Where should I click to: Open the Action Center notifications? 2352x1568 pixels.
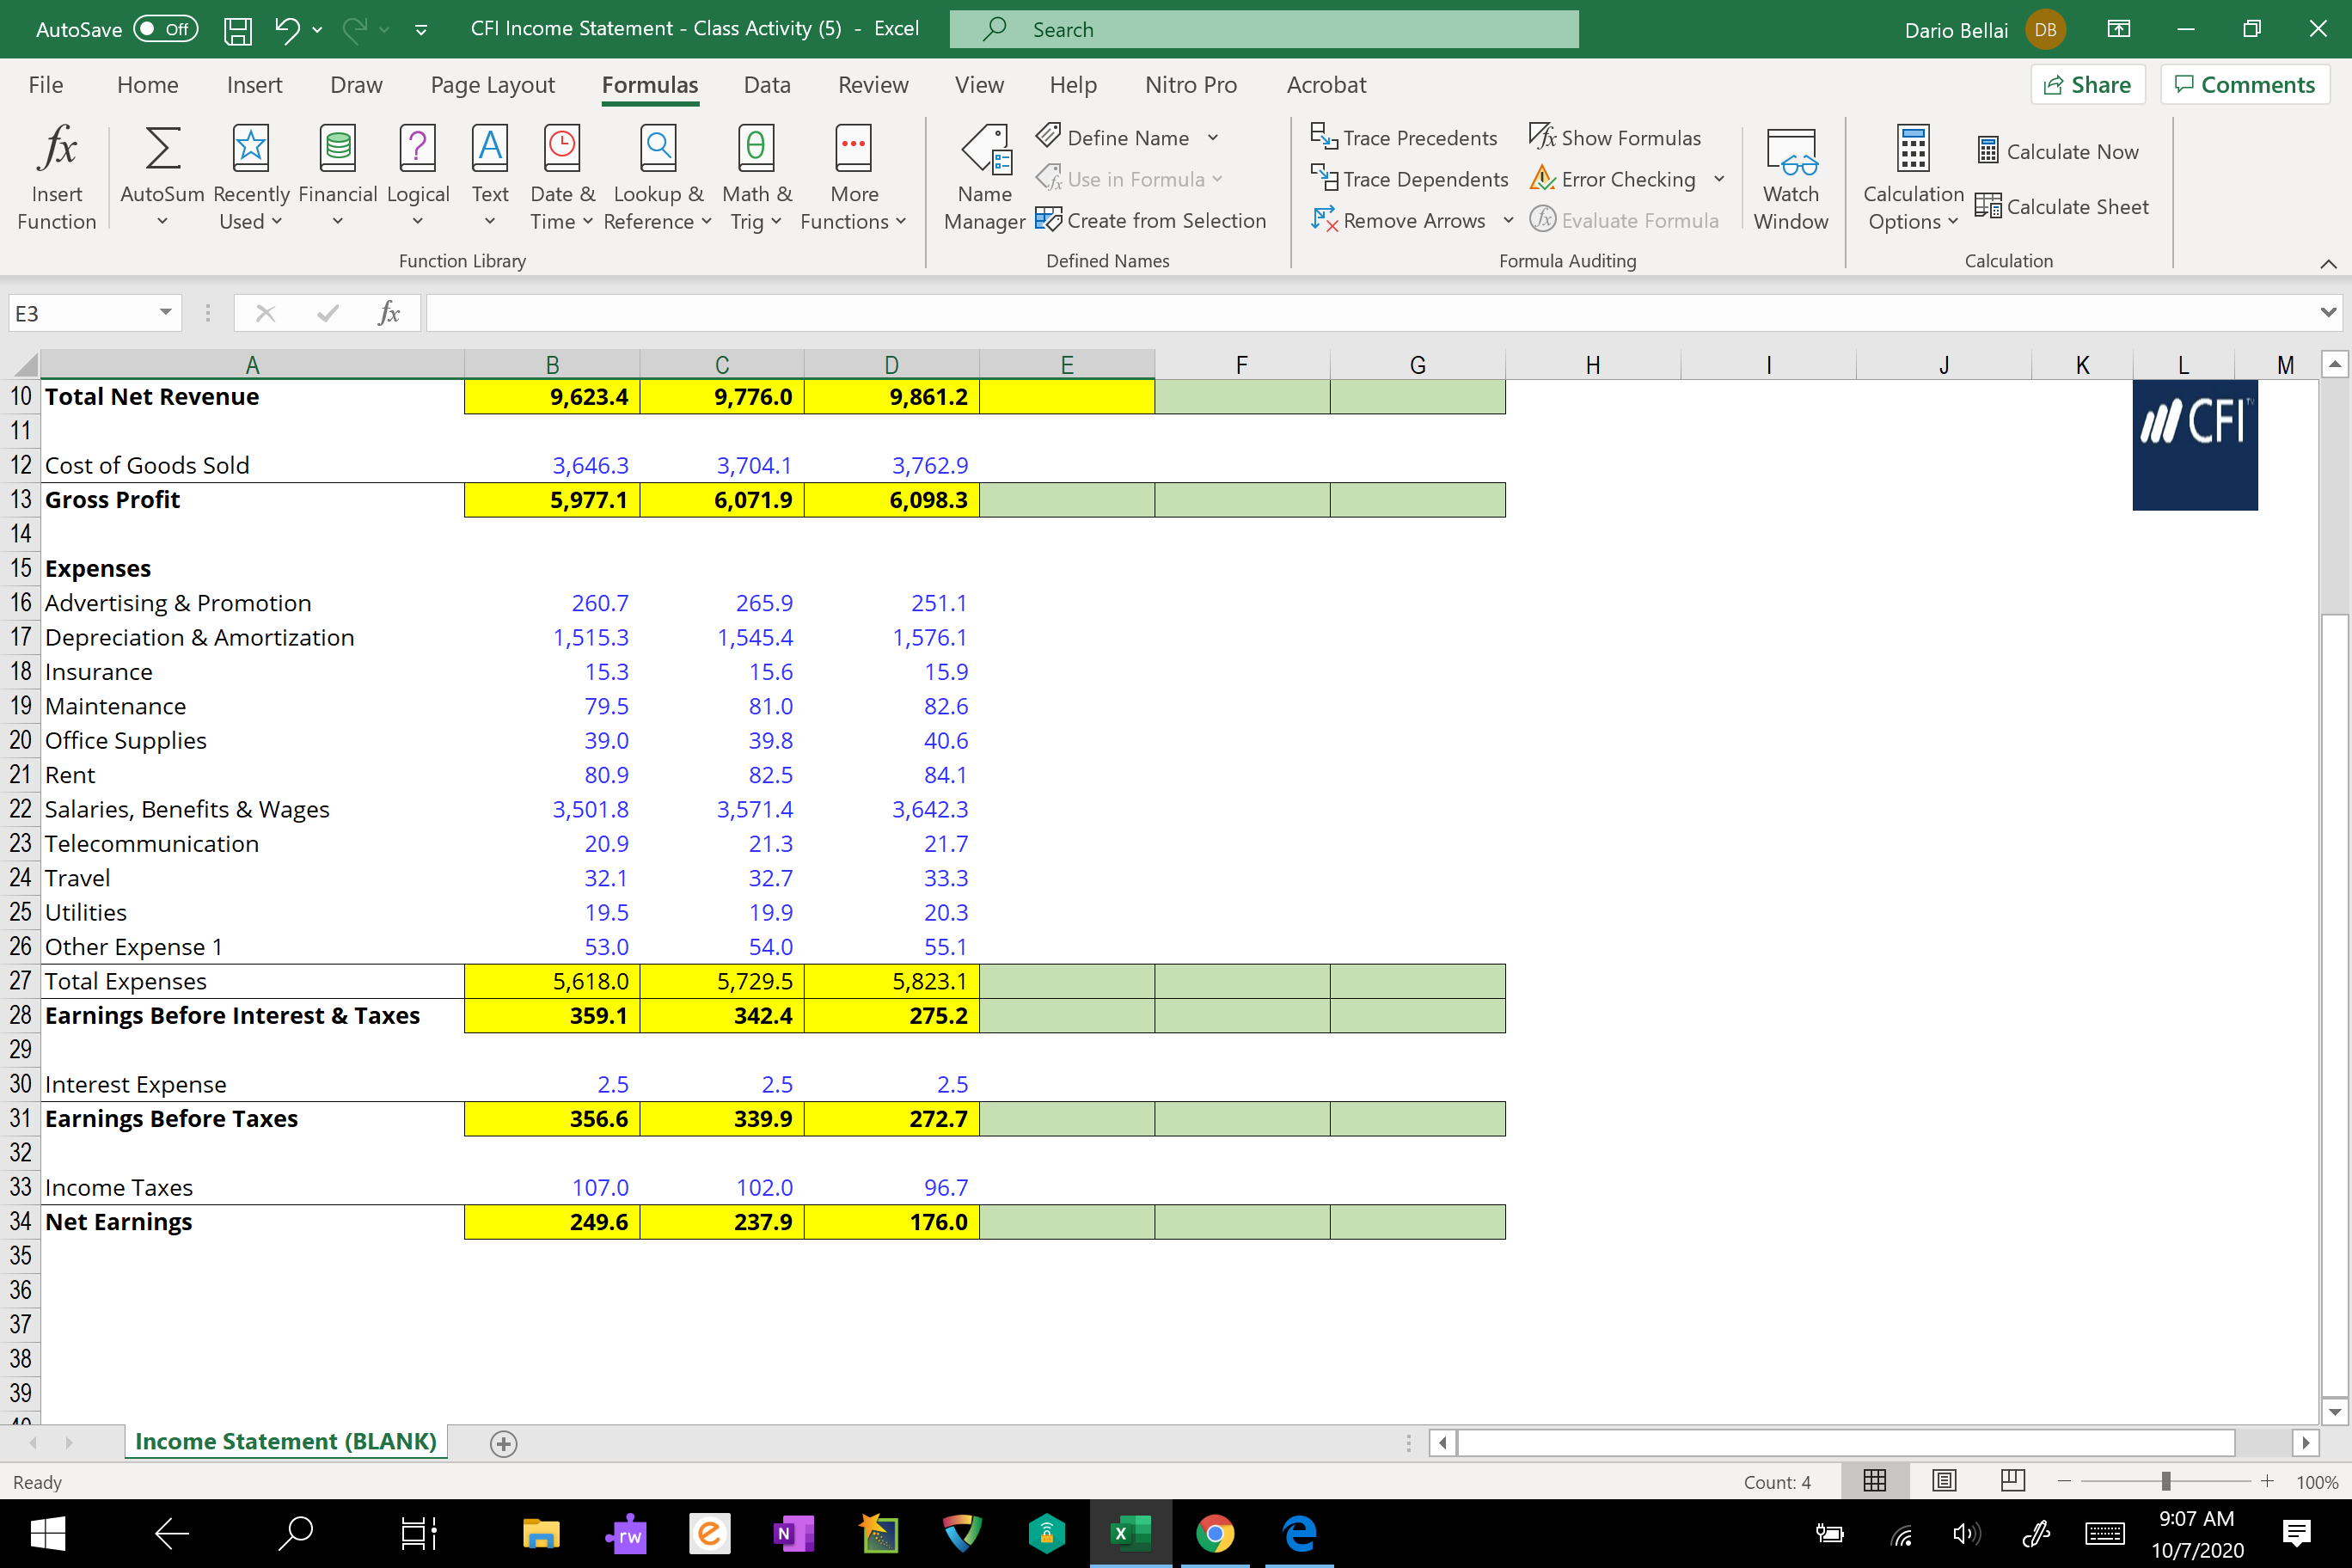tap(2297, 1533)
